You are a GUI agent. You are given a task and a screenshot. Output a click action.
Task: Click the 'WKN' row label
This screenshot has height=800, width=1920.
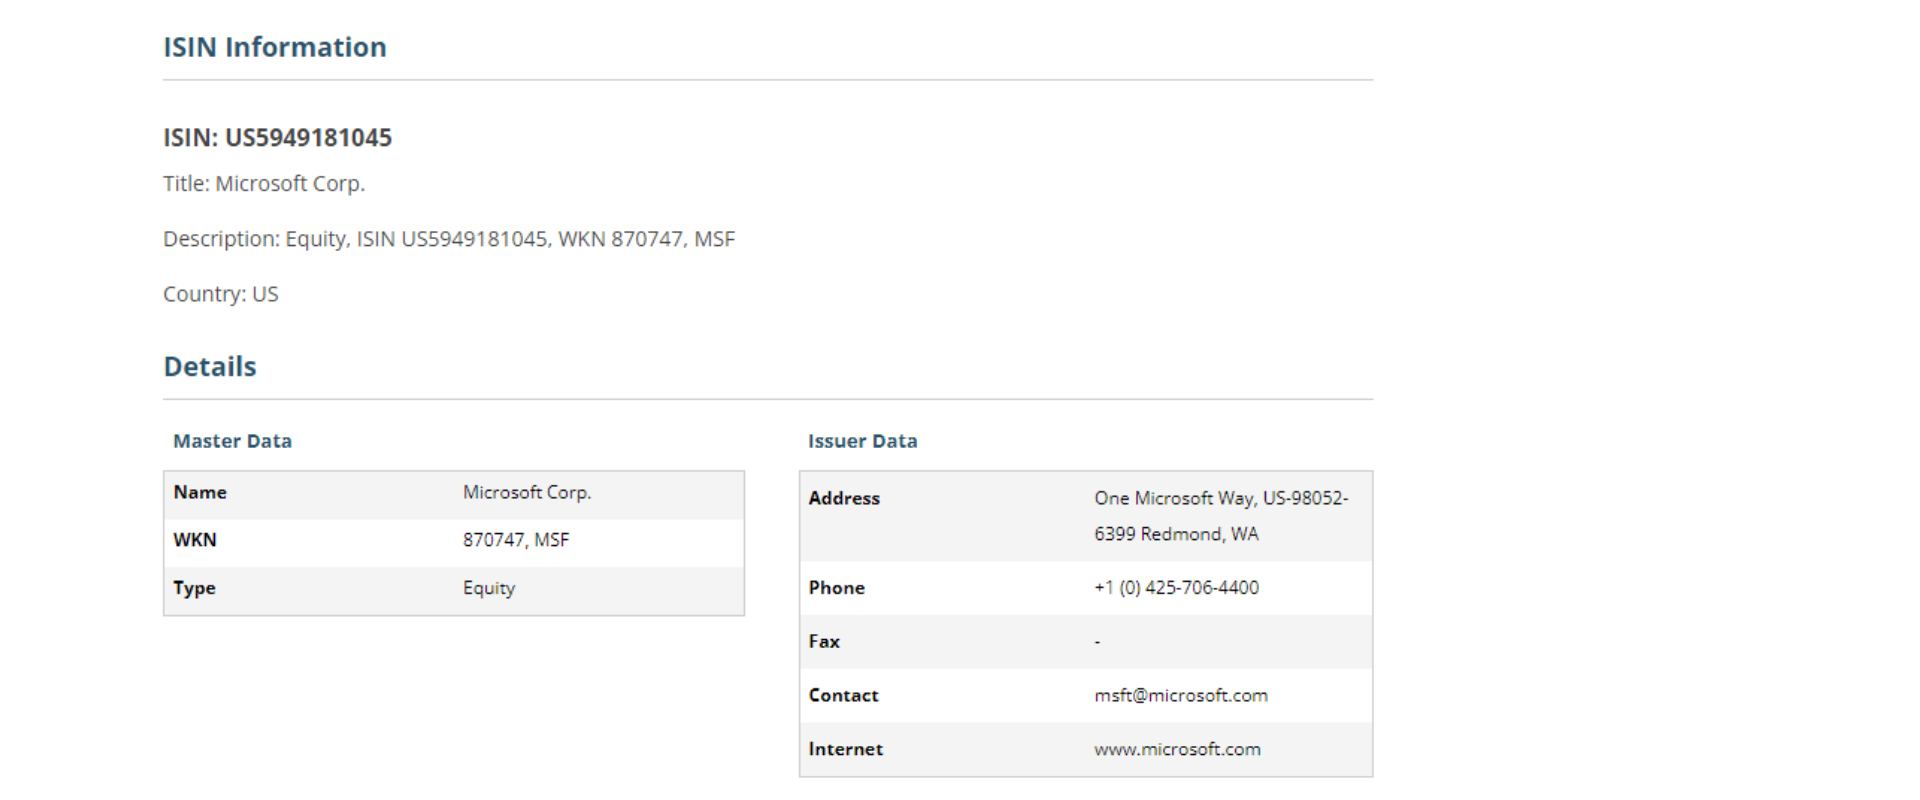(195, 540)
